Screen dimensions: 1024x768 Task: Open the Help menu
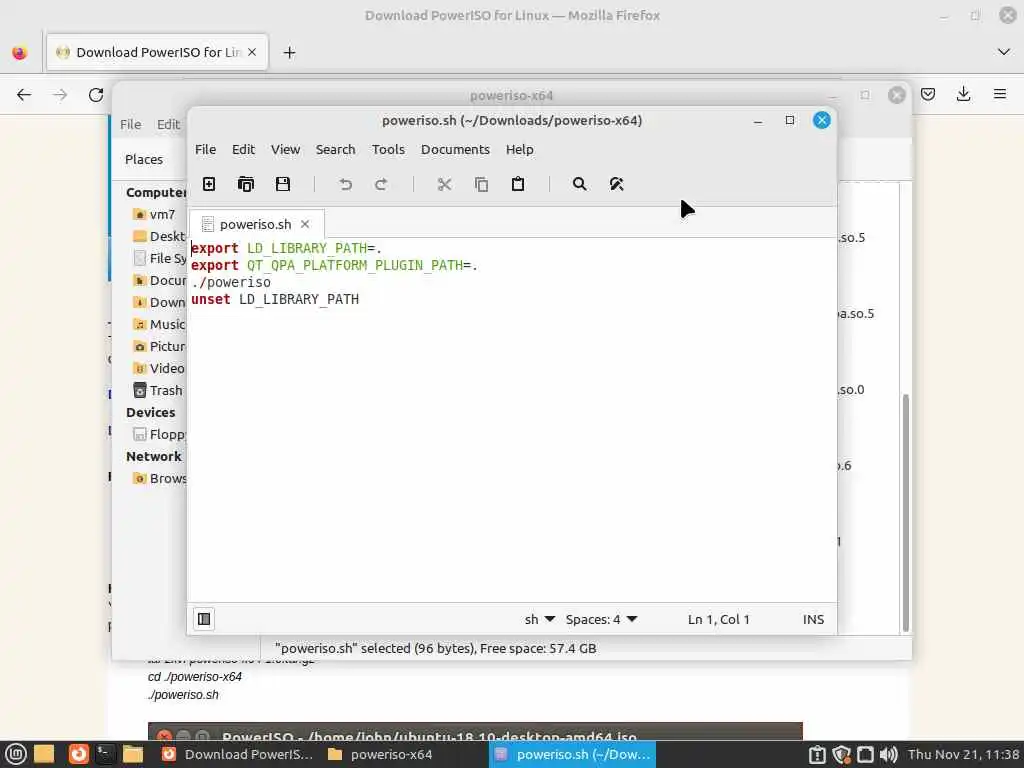519,150
